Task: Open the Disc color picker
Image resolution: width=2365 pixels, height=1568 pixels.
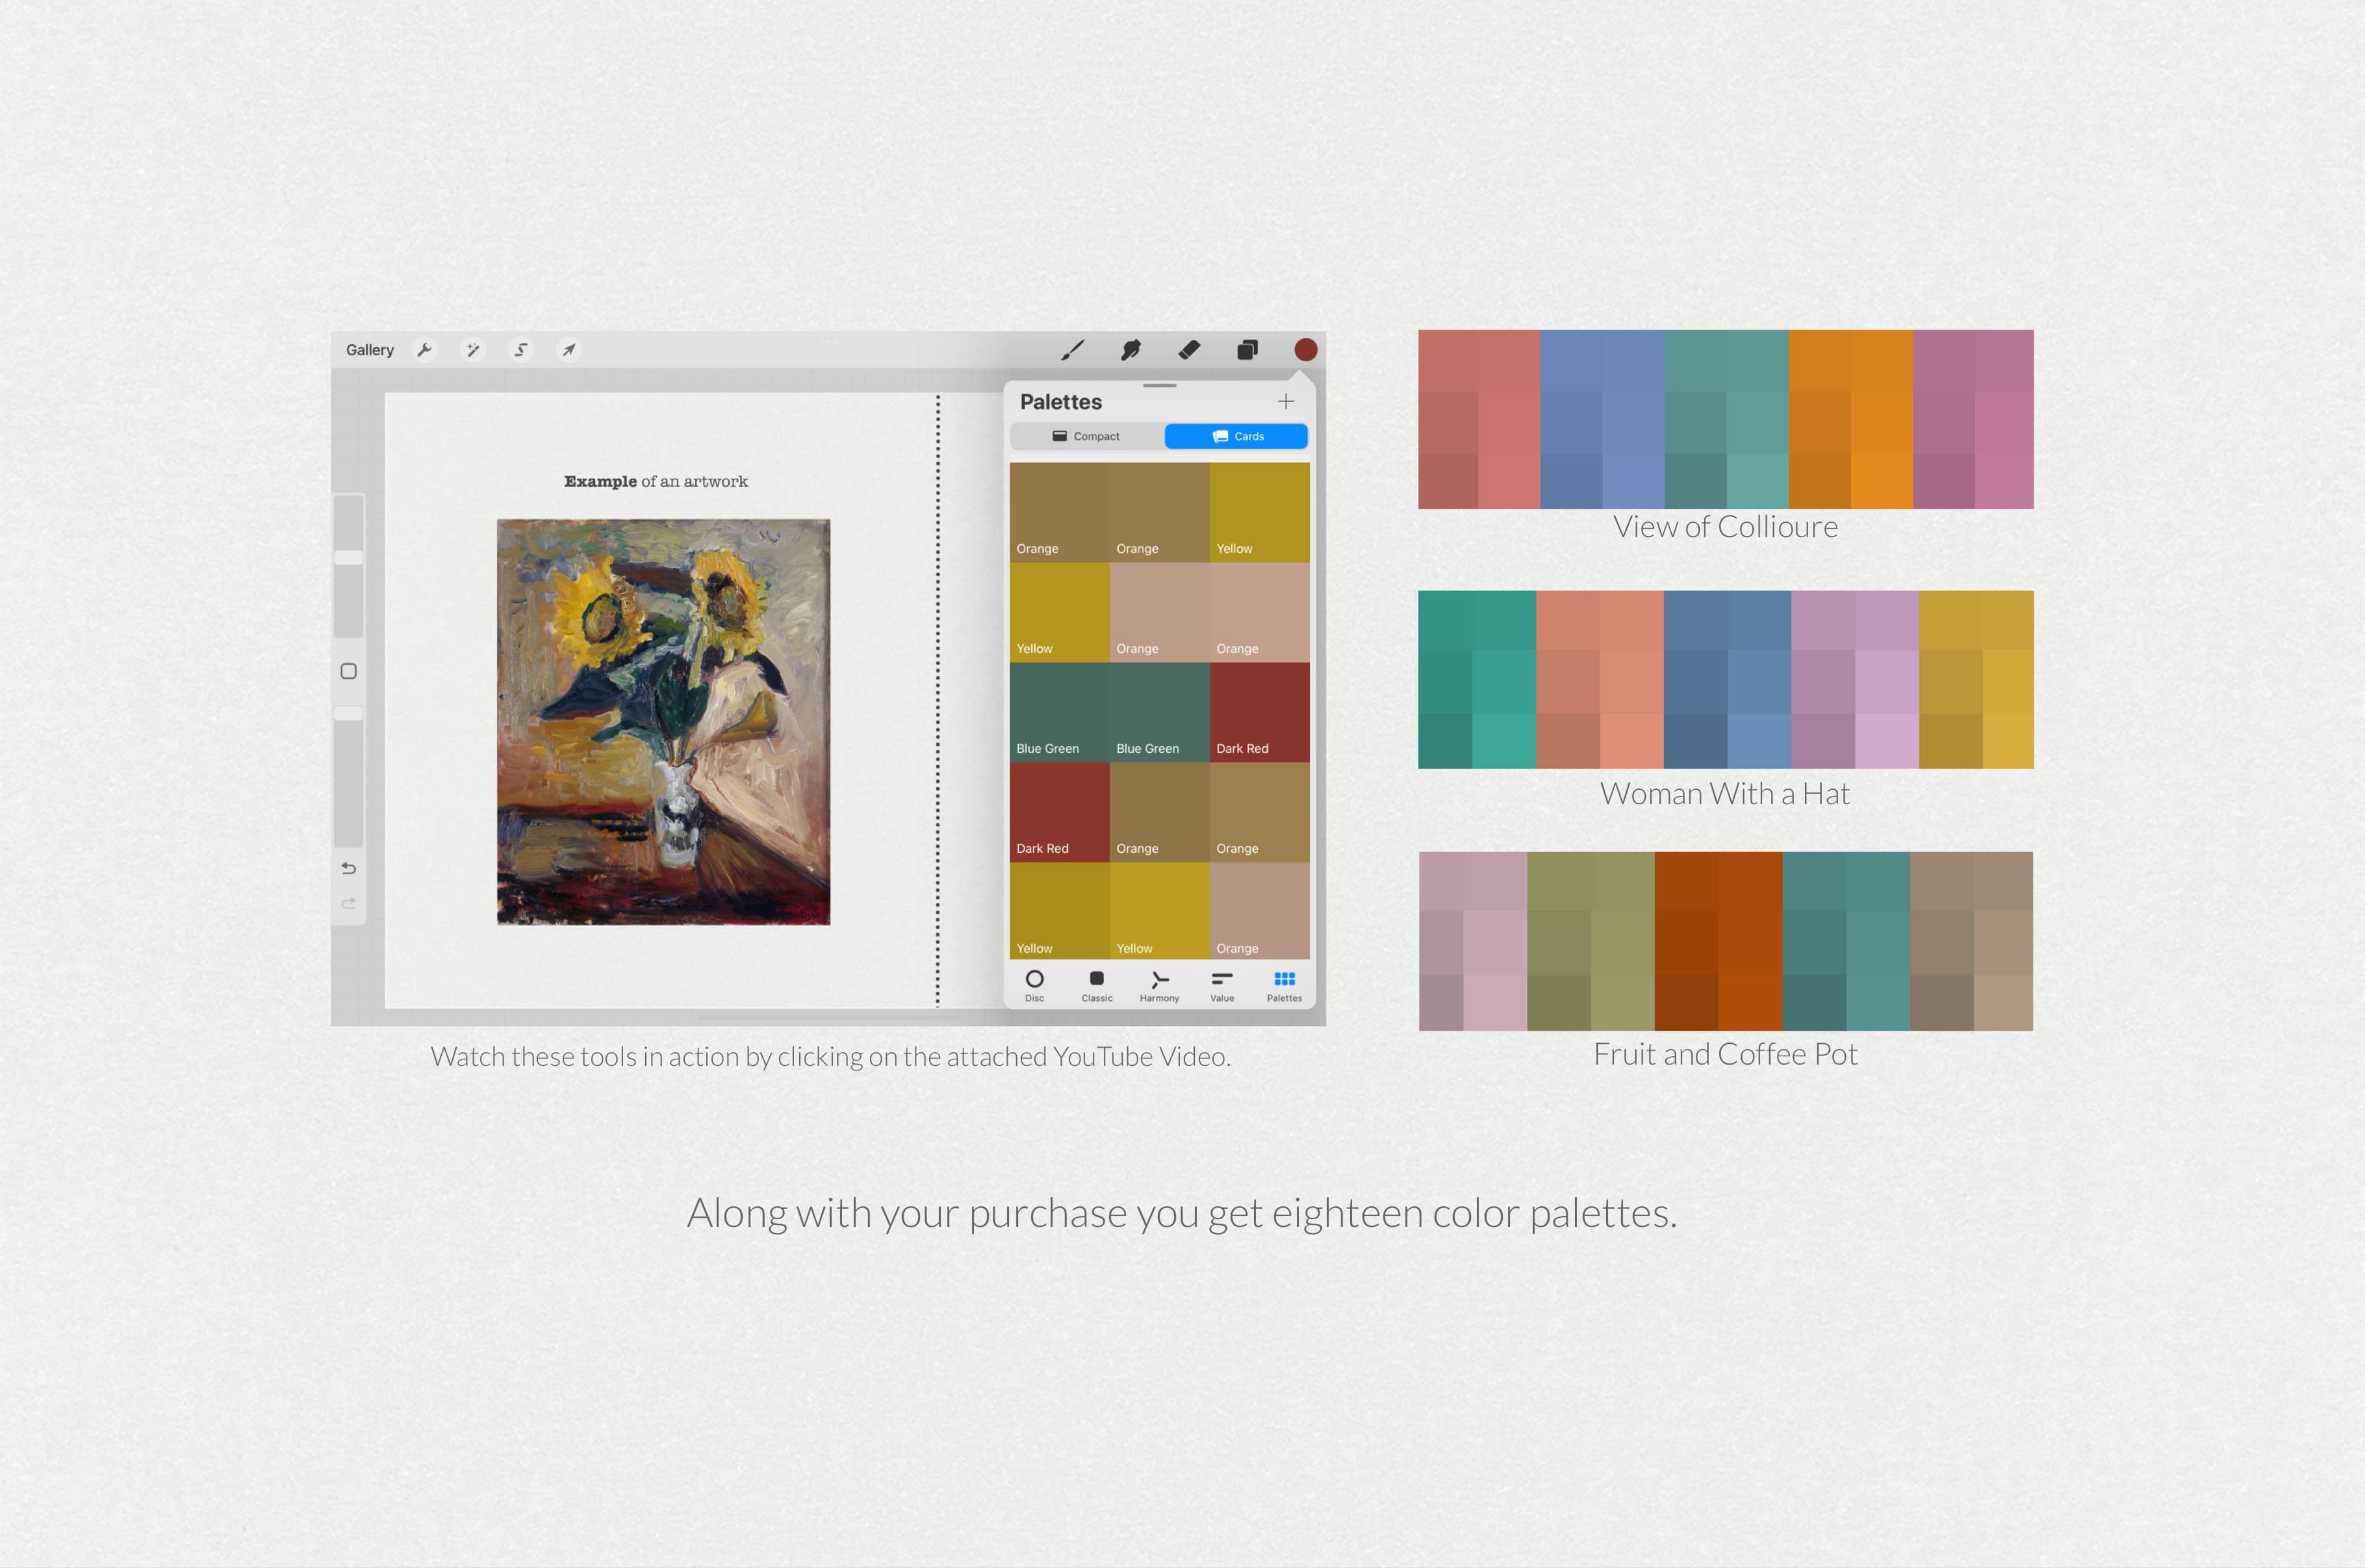Action: coord(1035,985)
